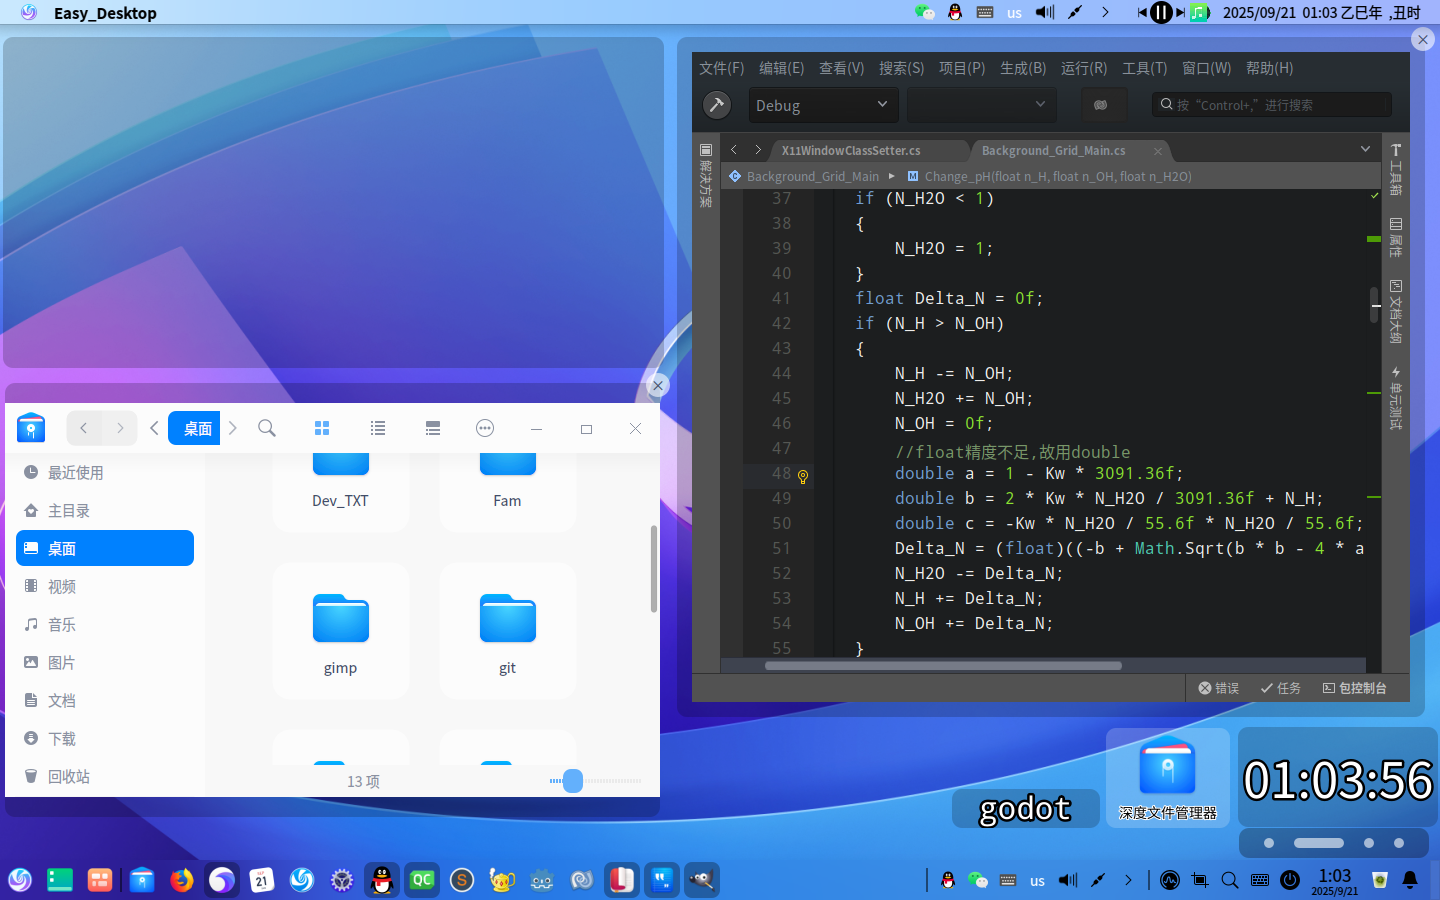Open the 属性 properties side panel

coord(1396,238)
